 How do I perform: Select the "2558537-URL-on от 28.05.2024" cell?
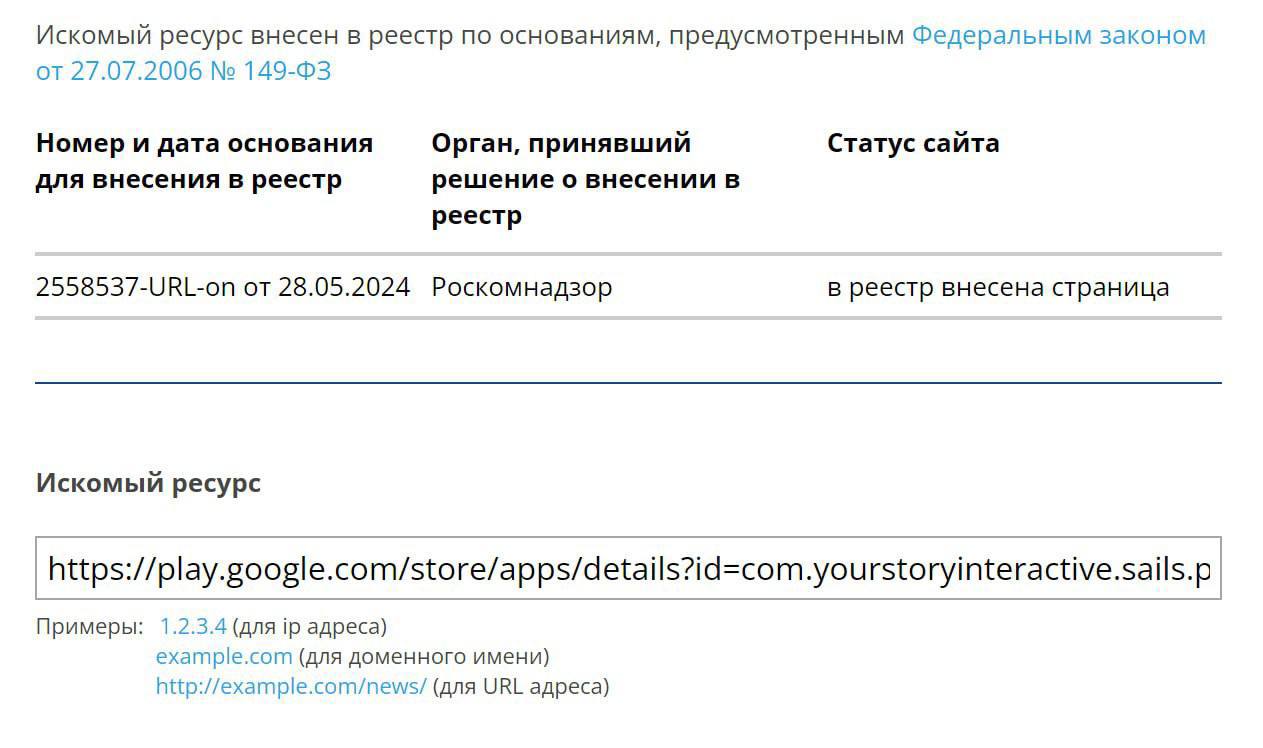point(222,288)
